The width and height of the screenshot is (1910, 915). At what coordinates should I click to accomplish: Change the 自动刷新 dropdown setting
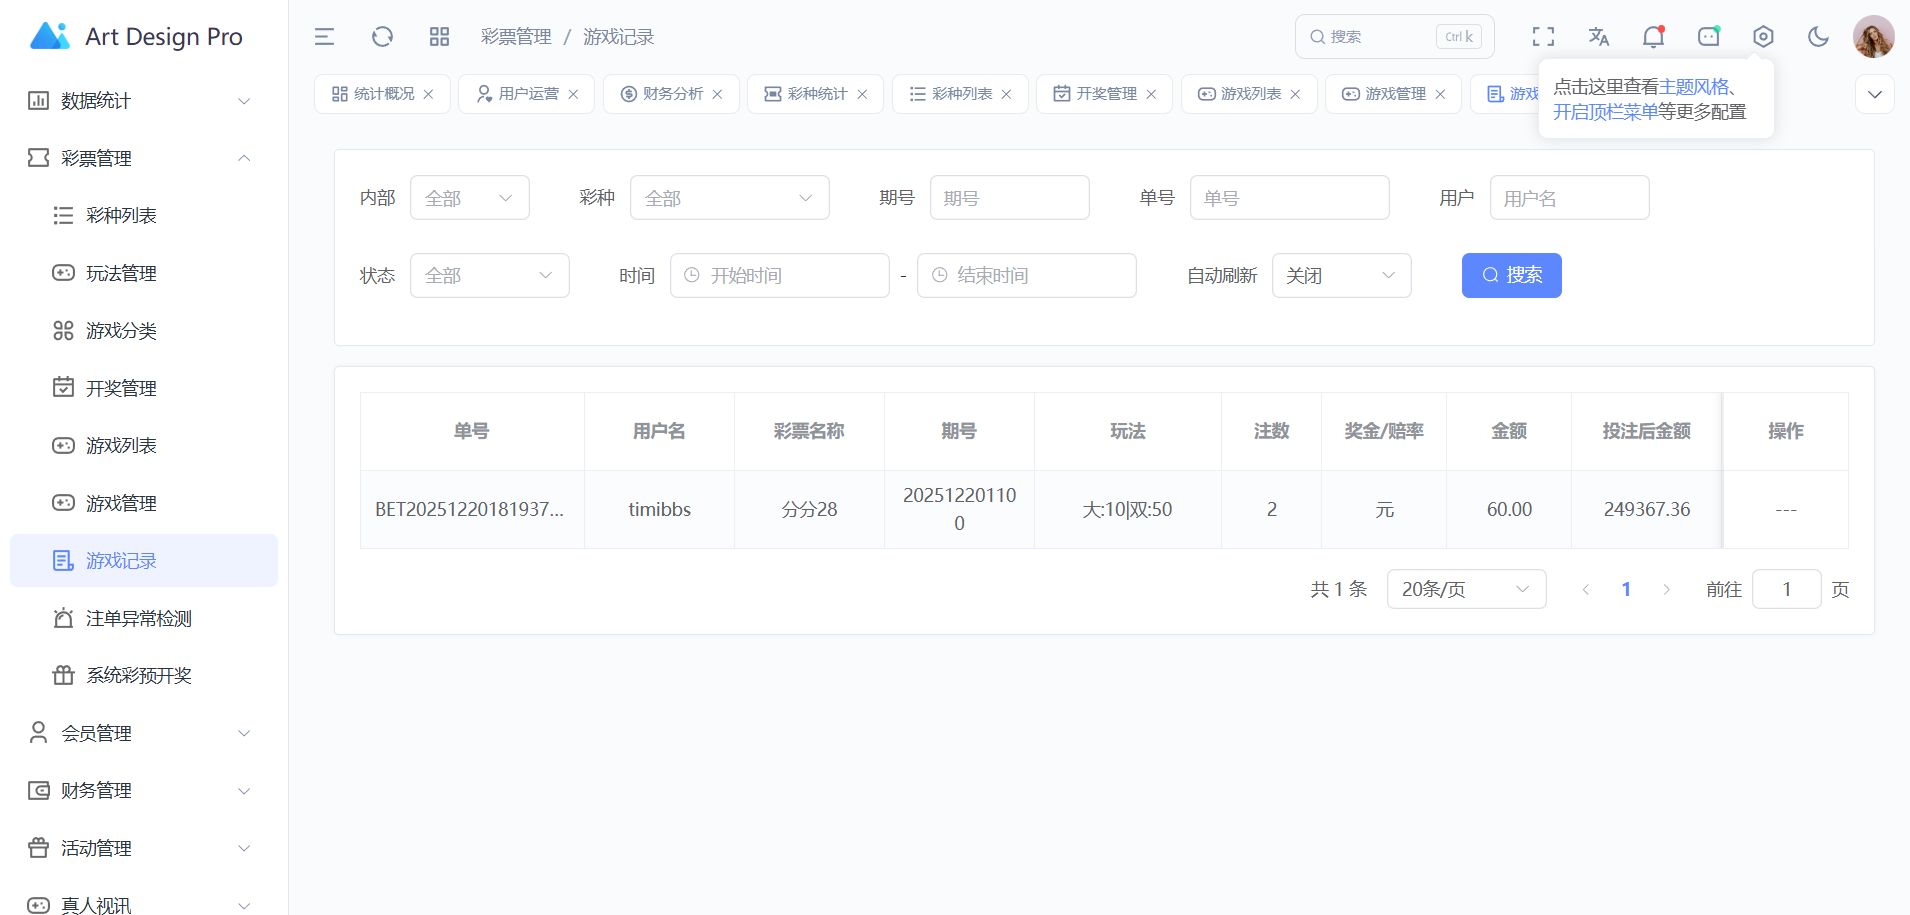tap(1340, 276)
